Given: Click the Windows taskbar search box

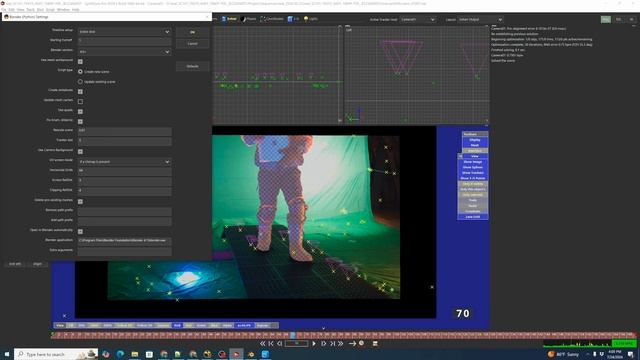Looking at the screenshot, I should (x=56, y=354).
